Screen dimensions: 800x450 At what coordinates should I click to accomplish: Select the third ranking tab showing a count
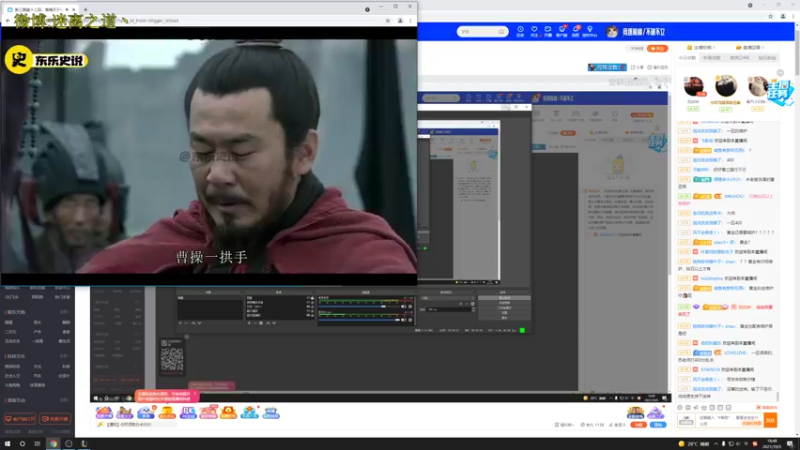pos(739,58)
